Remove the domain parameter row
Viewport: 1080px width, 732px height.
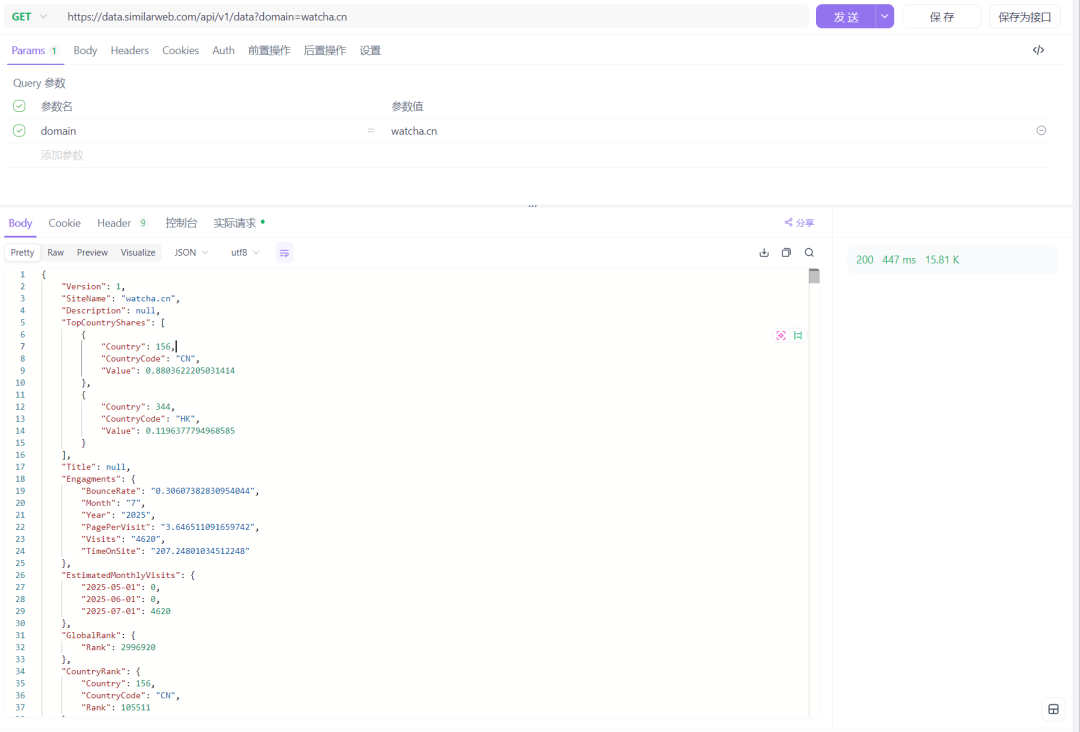point(1041,131)
